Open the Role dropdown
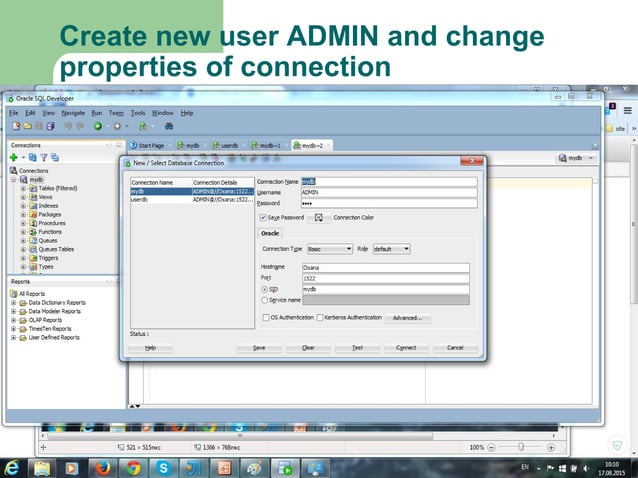Viewport: 638px width, 478px height. point(391,249)
